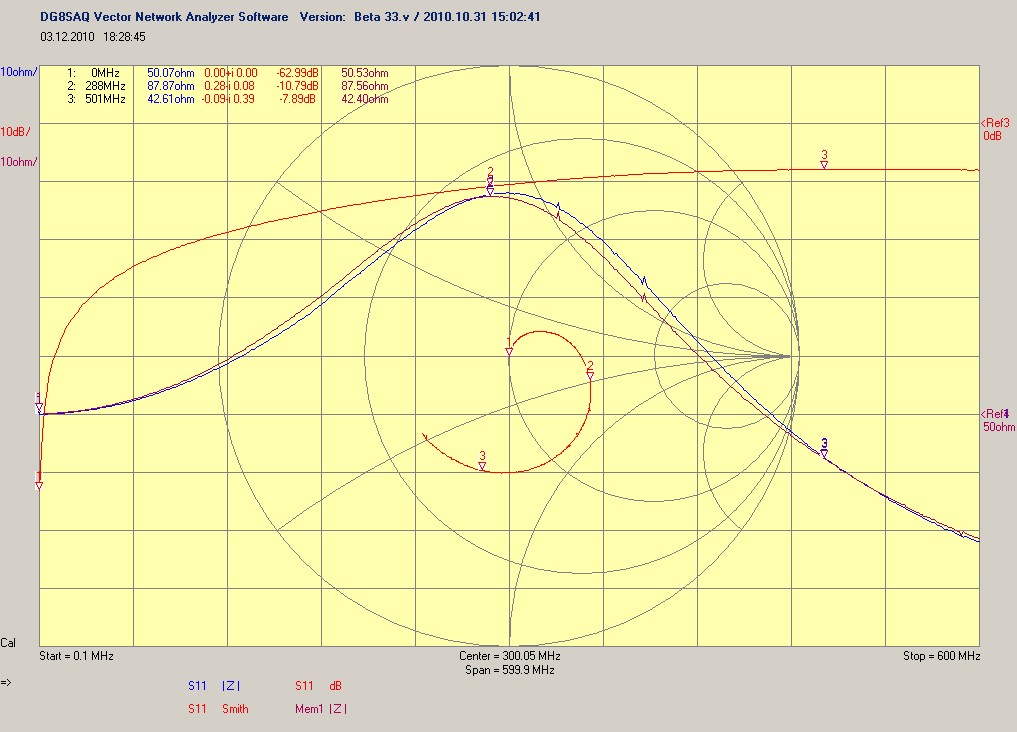Image resolution: width=1017 pixels, height=732 pixels.
Task: Click the 0.28-i 0.08 Smith value
Action: (x=230, y=86)
